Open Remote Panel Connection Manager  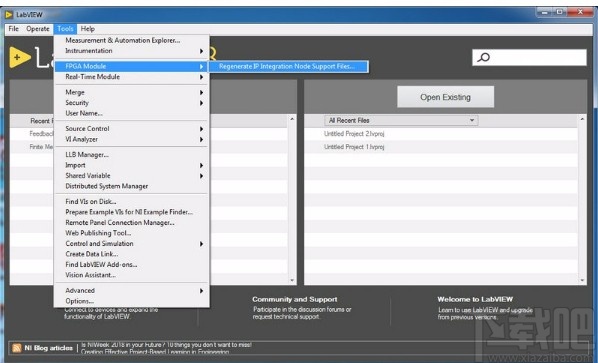point(132,223)
